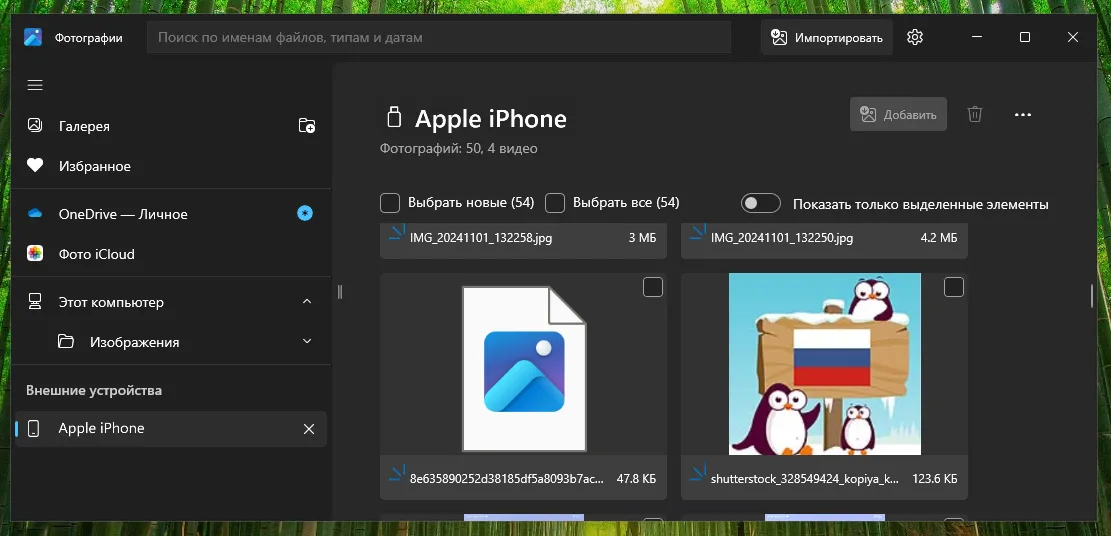The height and width of the screenshot is (536, 1111).
Task: Open the settings gear icon
Action: 914,38
